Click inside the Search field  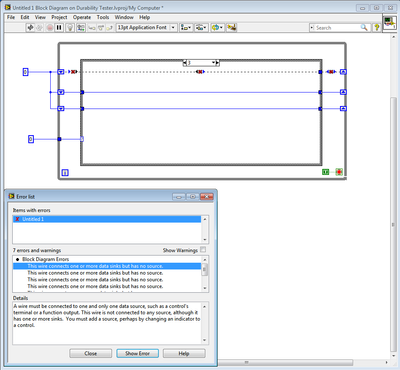[x=336, y=28]
